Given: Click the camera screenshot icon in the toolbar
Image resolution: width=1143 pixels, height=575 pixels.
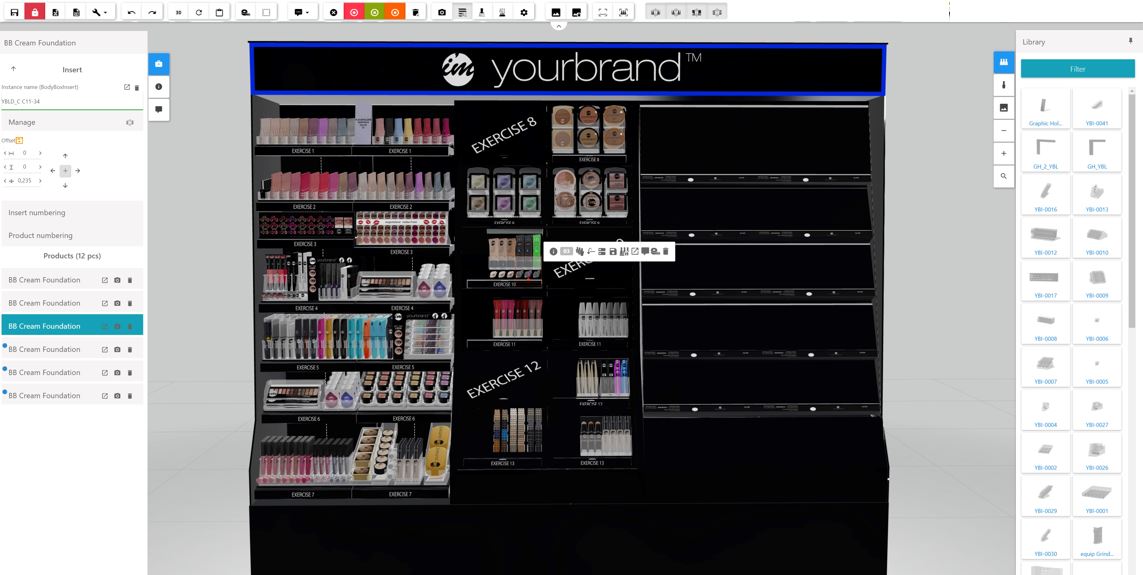Looking at the screenshot, I should (x=442, y=12).
